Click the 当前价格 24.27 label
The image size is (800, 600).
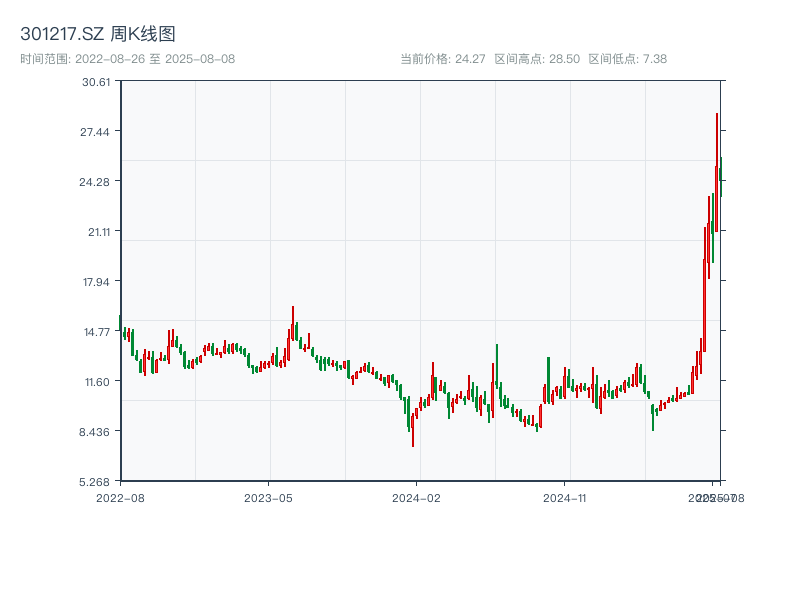click(442, 59)
